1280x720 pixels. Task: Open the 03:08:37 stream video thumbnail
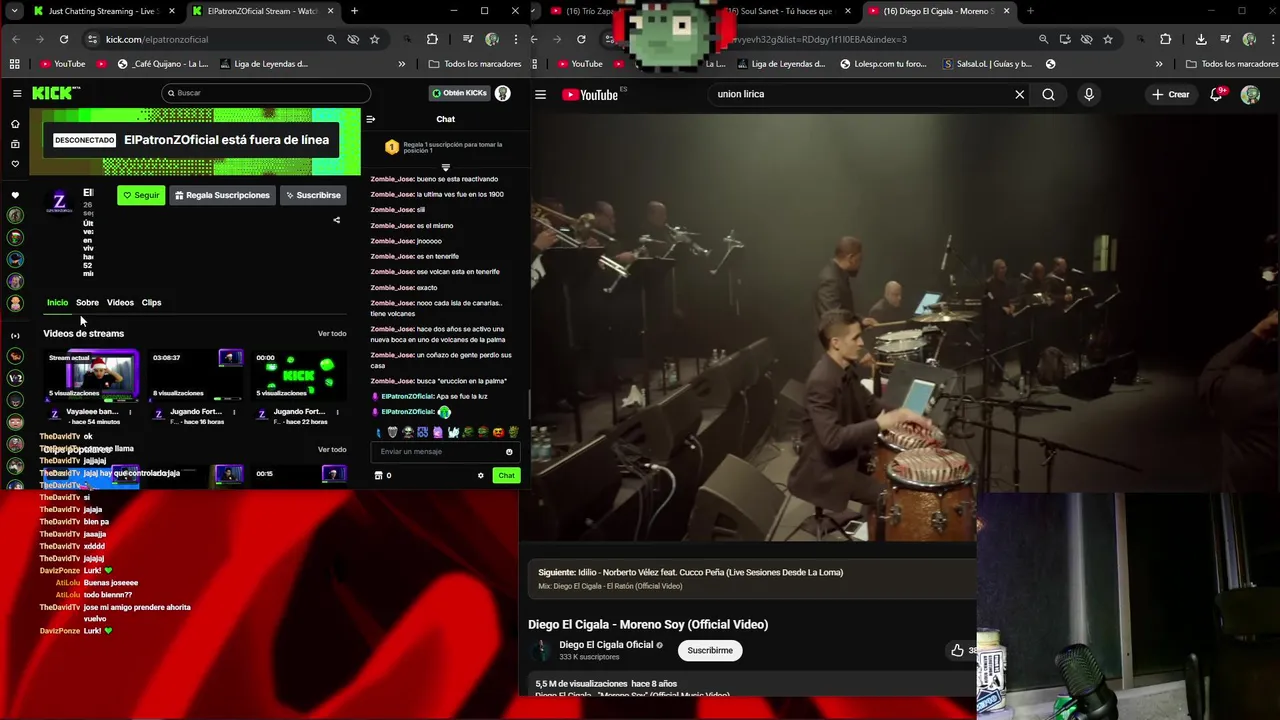pos(196,375)
